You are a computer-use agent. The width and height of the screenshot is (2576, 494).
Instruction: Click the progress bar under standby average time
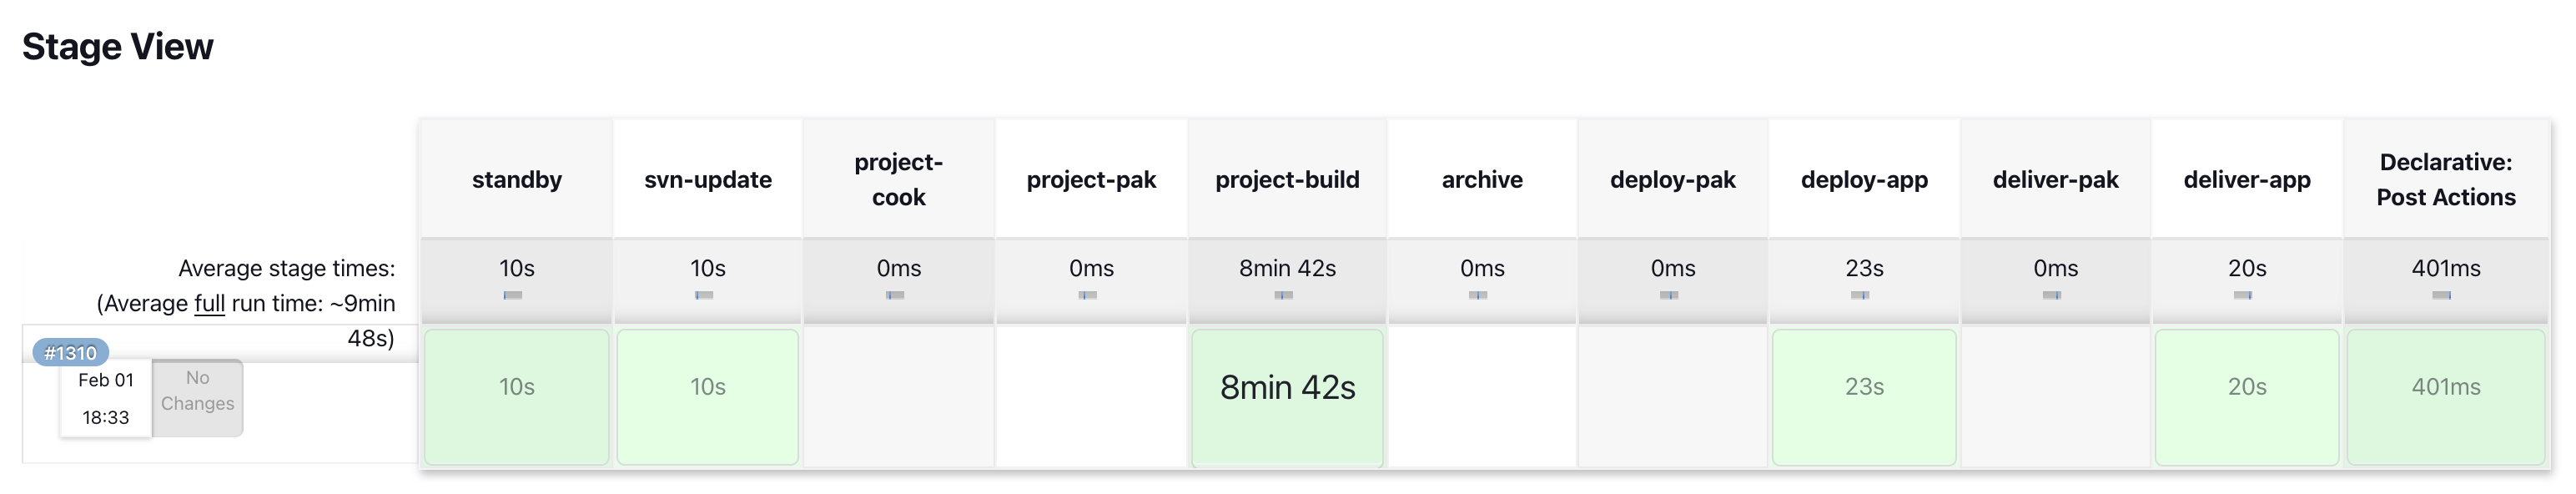point(513,295)
